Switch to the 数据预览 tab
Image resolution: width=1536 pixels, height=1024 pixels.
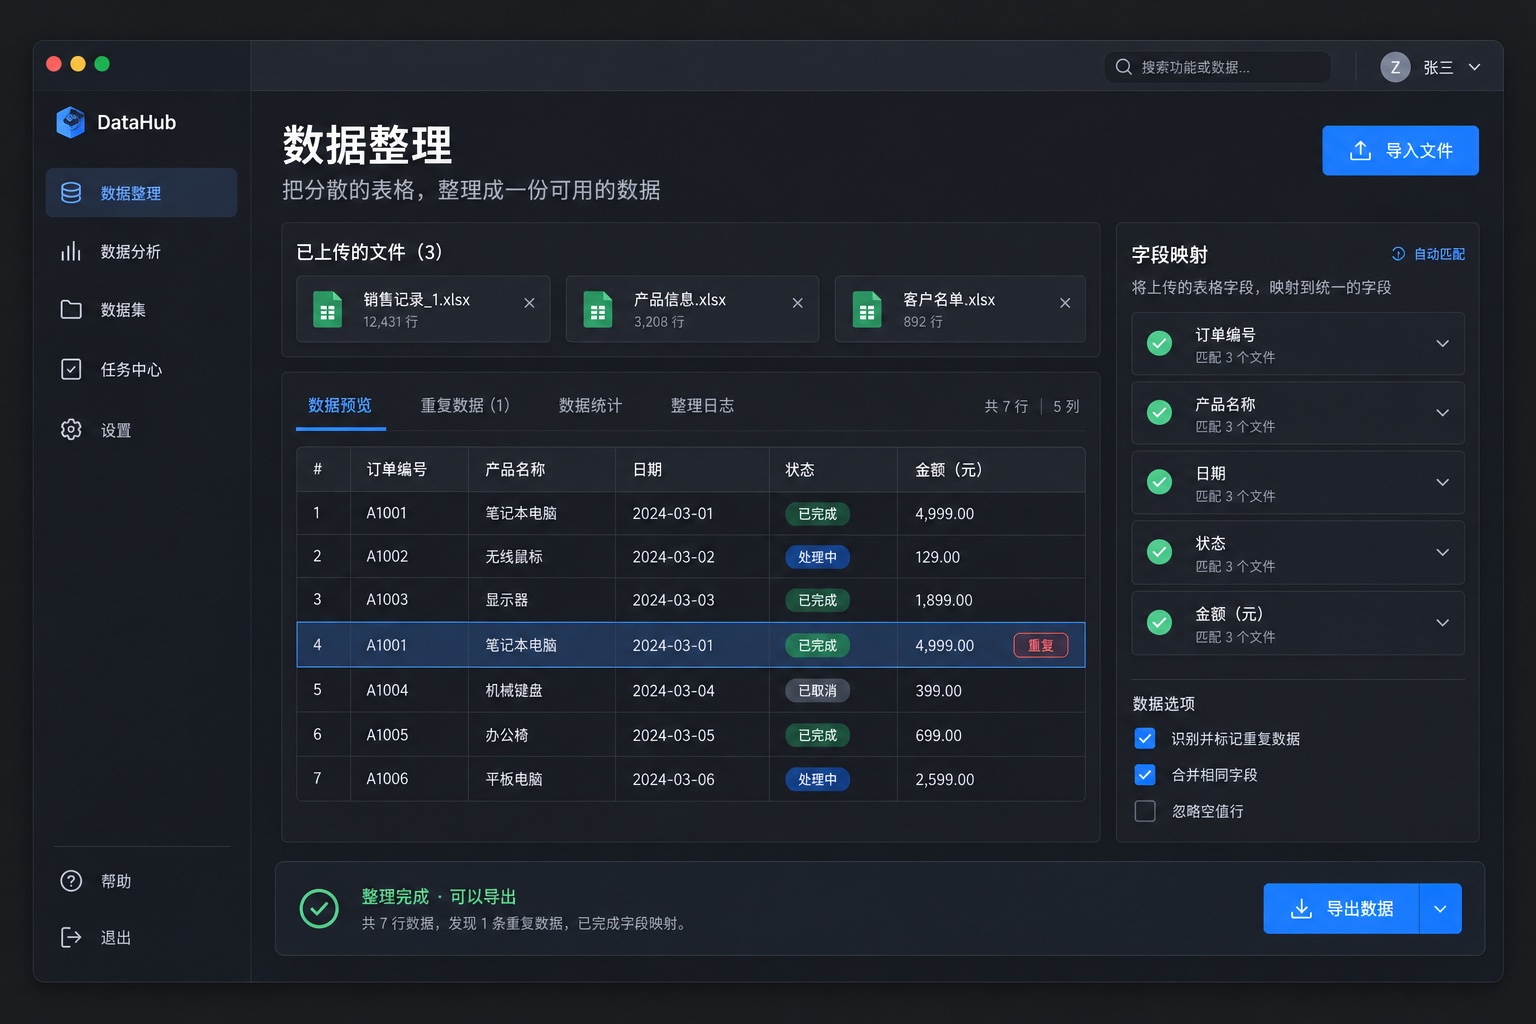tap(340, 405)
